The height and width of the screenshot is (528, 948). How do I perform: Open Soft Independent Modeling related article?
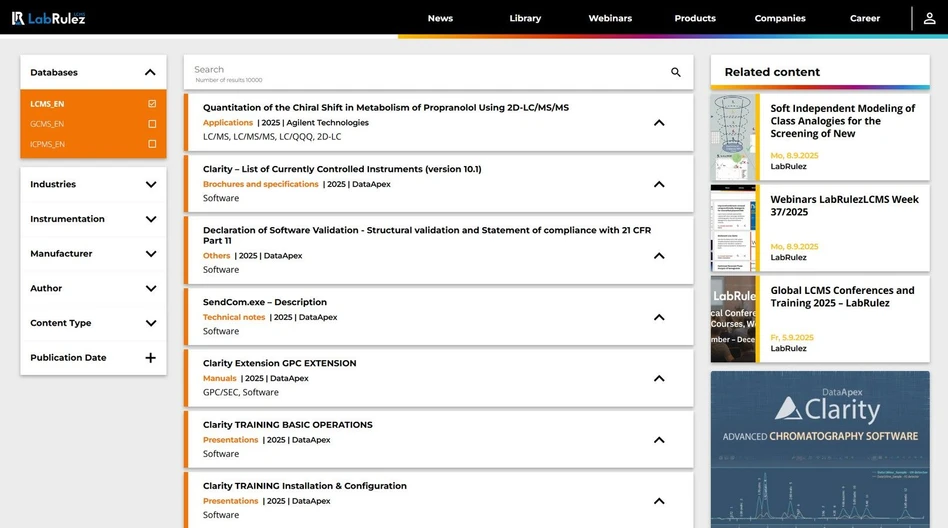pos(843,121)
